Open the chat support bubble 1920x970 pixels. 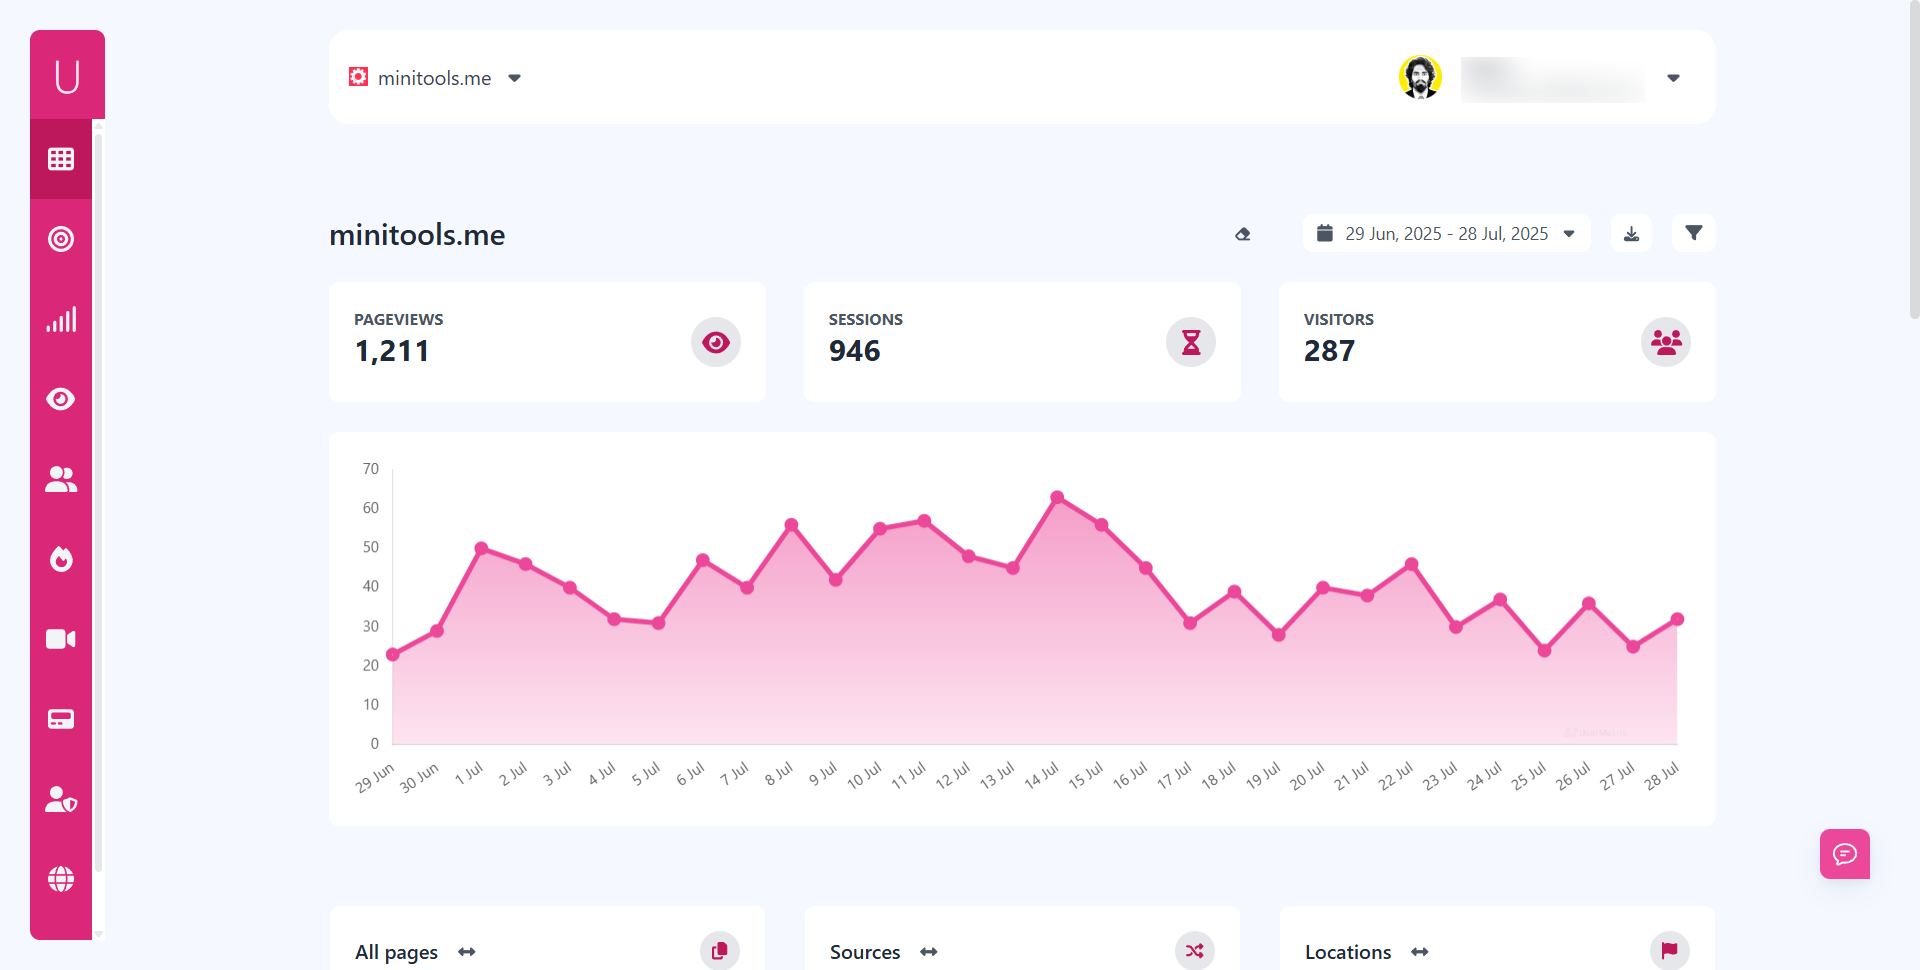[x=1844, y=854]
